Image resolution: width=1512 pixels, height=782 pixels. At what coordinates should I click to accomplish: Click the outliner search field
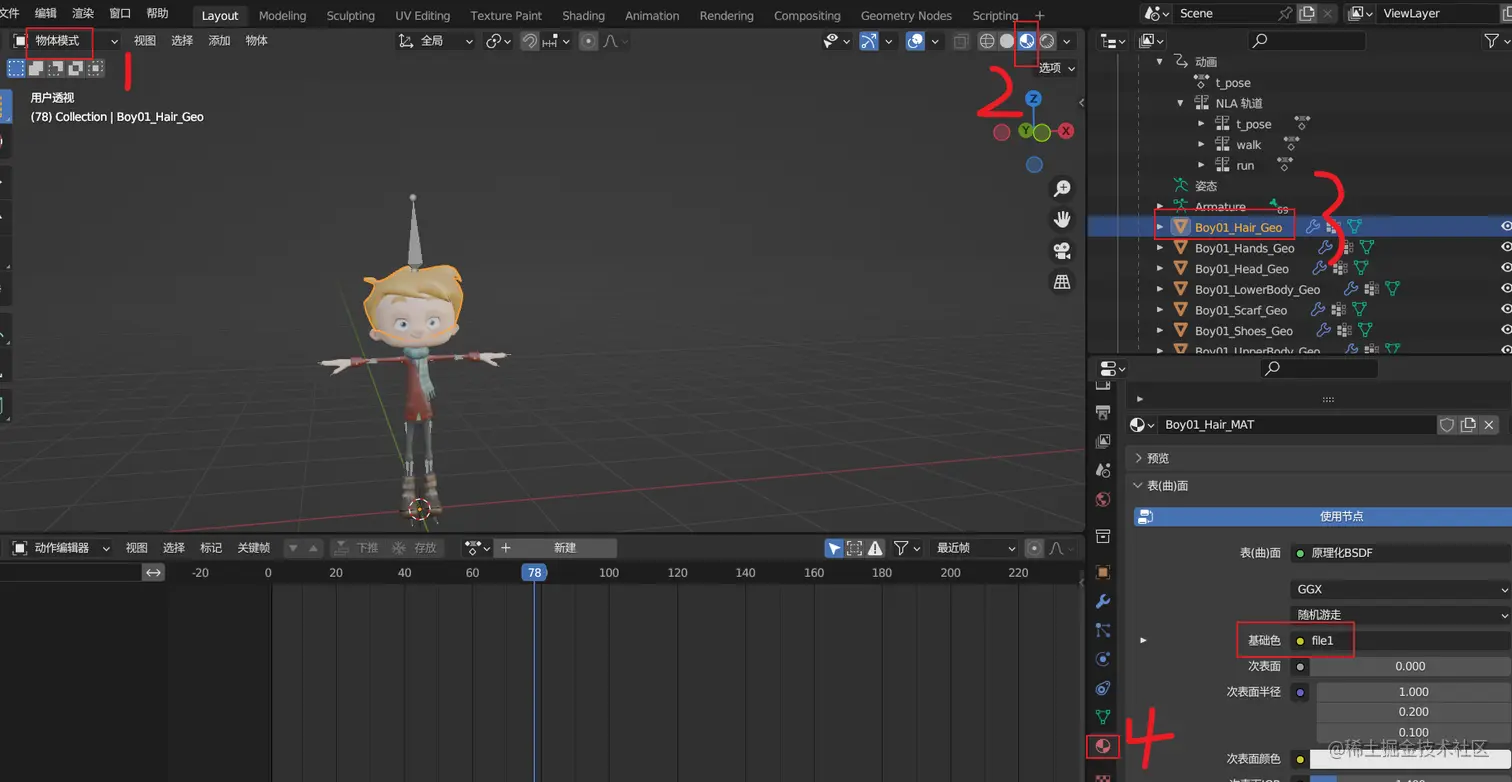(x=1306, y=41)
